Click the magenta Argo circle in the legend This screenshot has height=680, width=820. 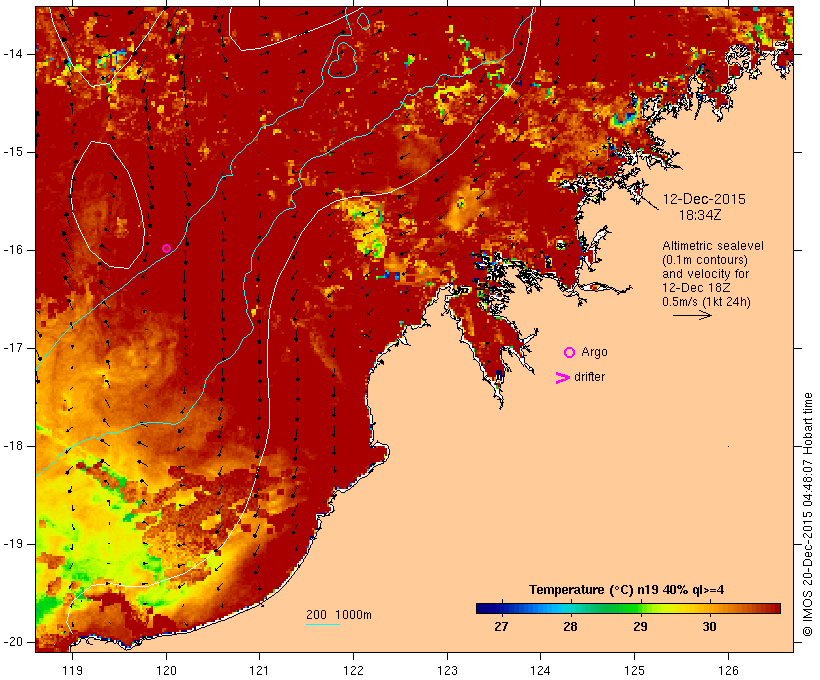[570, 353]
